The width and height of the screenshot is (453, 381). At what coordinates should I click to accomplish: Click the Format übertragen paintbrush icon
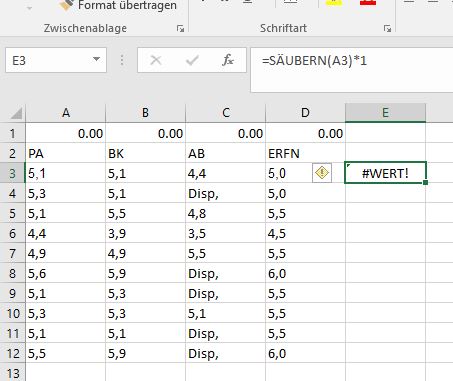(x=66, y=4)
